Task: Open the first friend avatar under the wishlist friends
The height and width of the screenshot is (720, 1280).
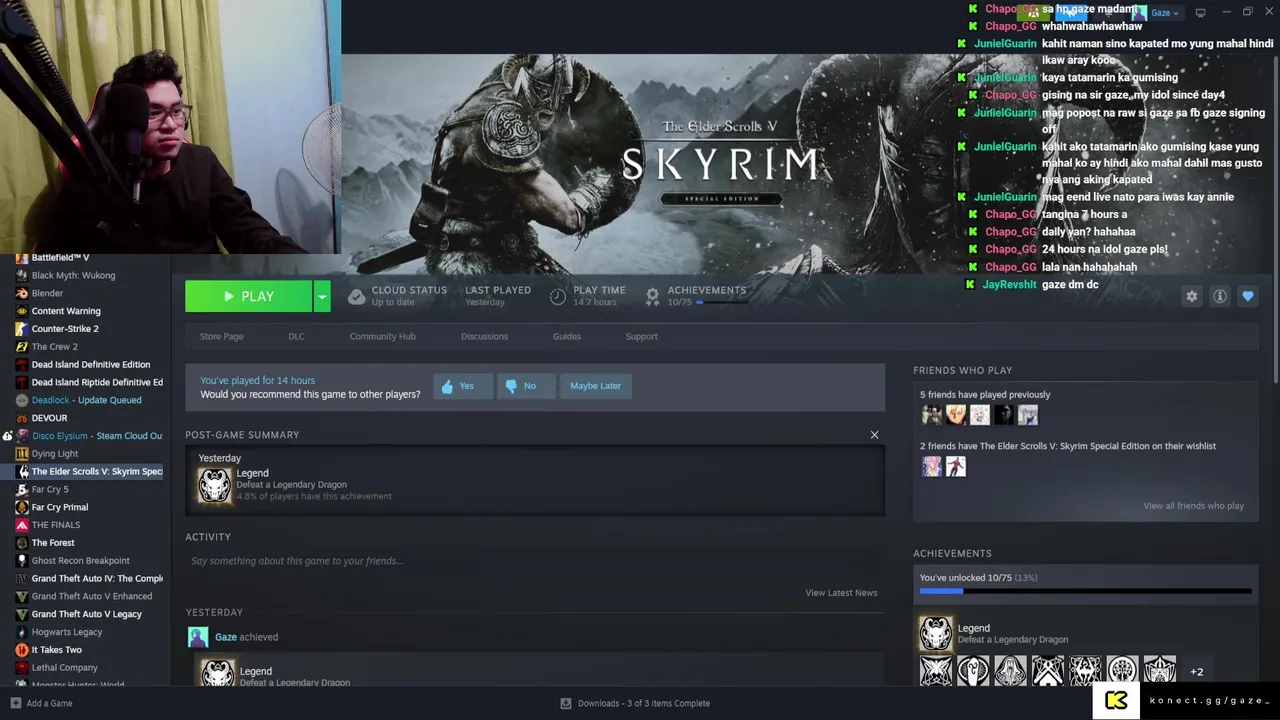Action: (x=931, y=466)
